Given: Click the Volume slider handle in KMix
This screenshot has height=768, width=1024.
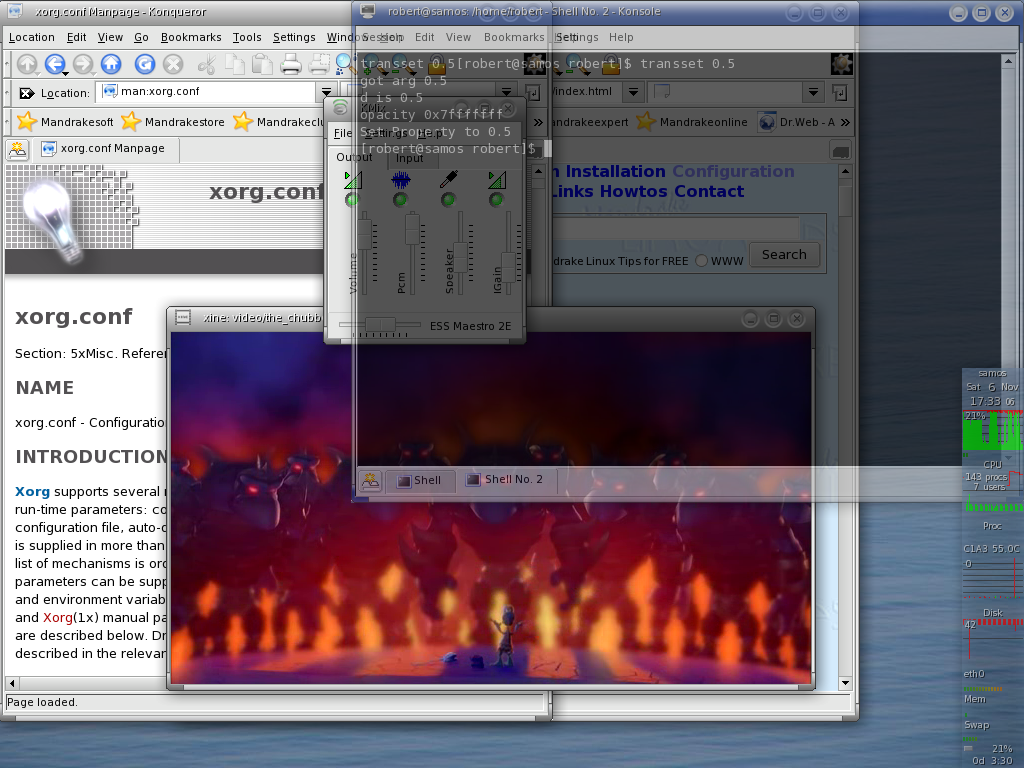Looking at the screenshot, I should click(x=364, y=233).
